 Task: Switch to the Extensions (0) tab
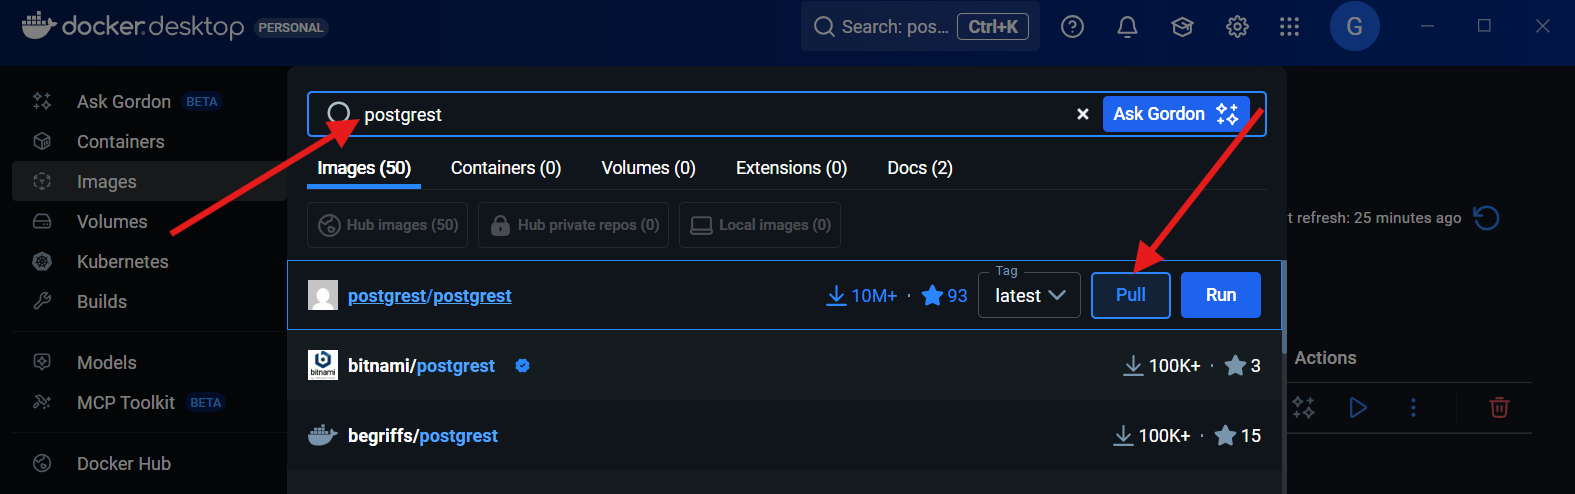[791, 168]
